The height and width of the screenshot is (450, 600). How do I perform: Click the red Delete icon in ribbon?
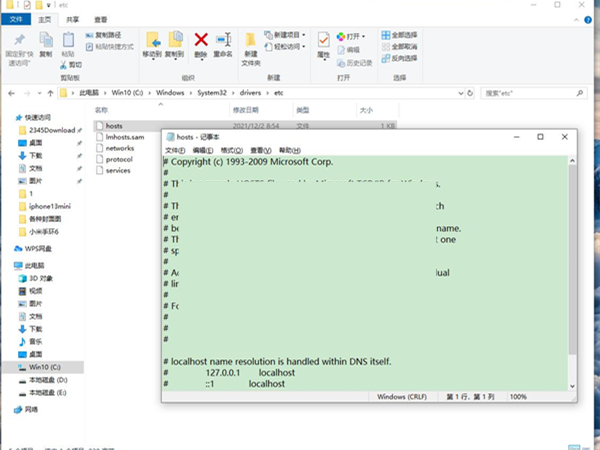(x=201, y=41)
